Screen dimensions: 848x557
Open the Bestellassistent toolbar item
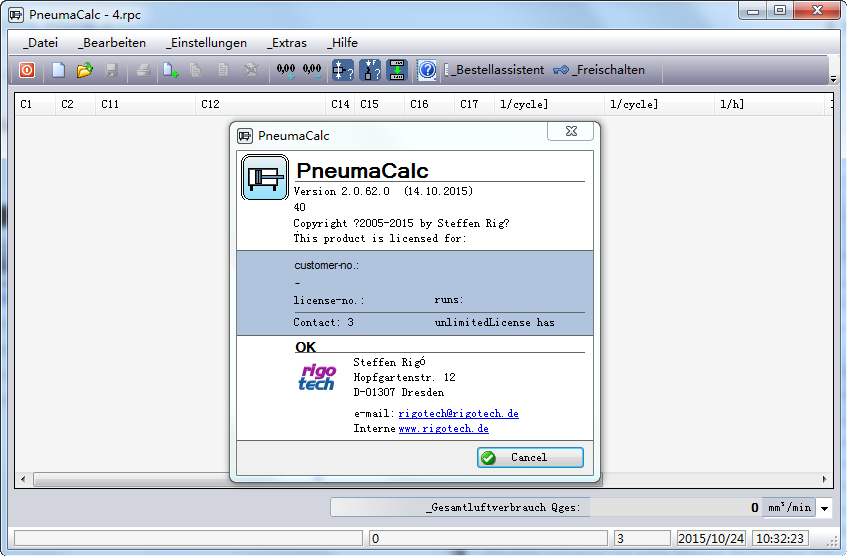[x=499, y=70]
